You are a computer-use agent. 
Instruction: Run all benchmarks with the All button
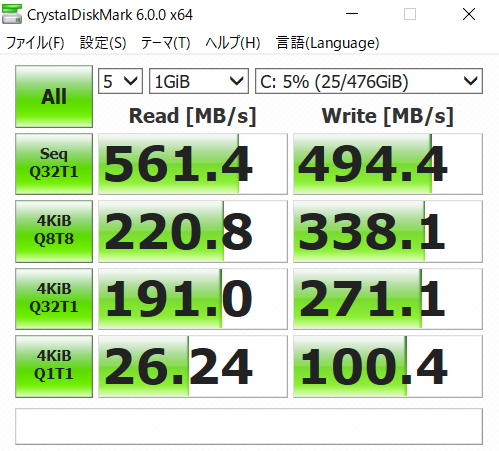tap(54, 96)
